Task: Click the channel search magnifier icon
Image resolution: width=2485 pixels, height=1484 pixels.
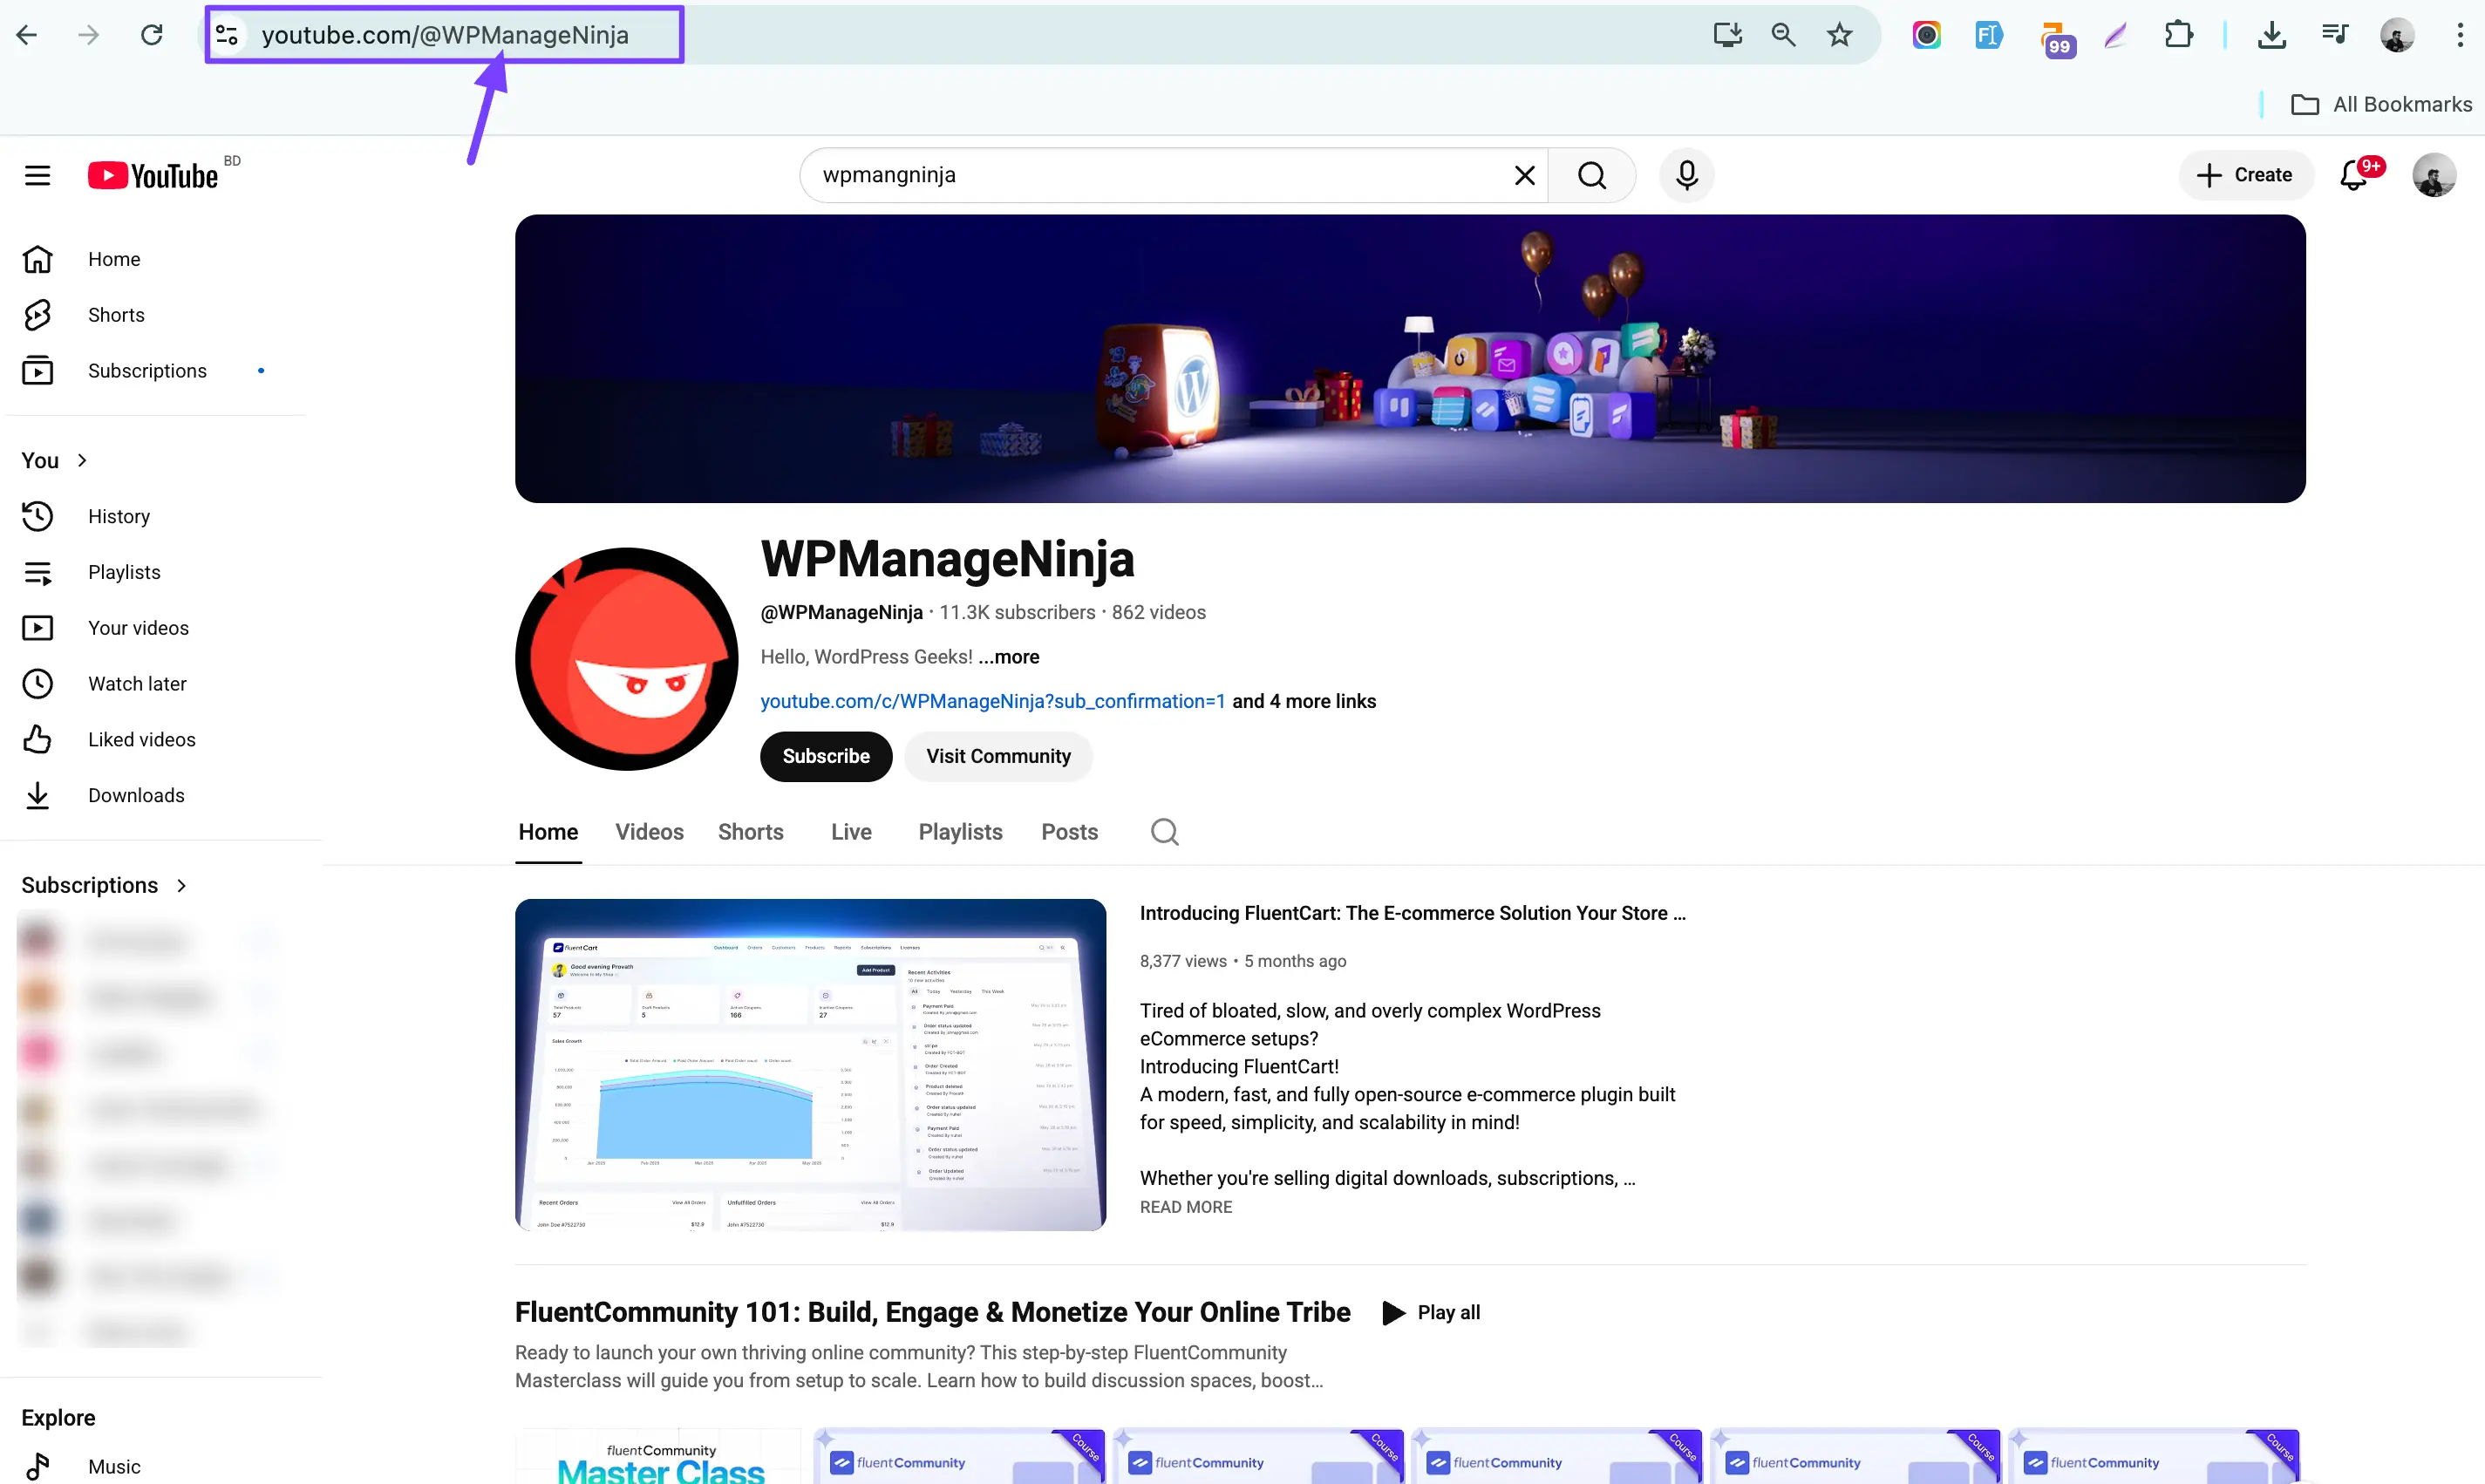Action: pyautogui.click(x=1164, y=831)
